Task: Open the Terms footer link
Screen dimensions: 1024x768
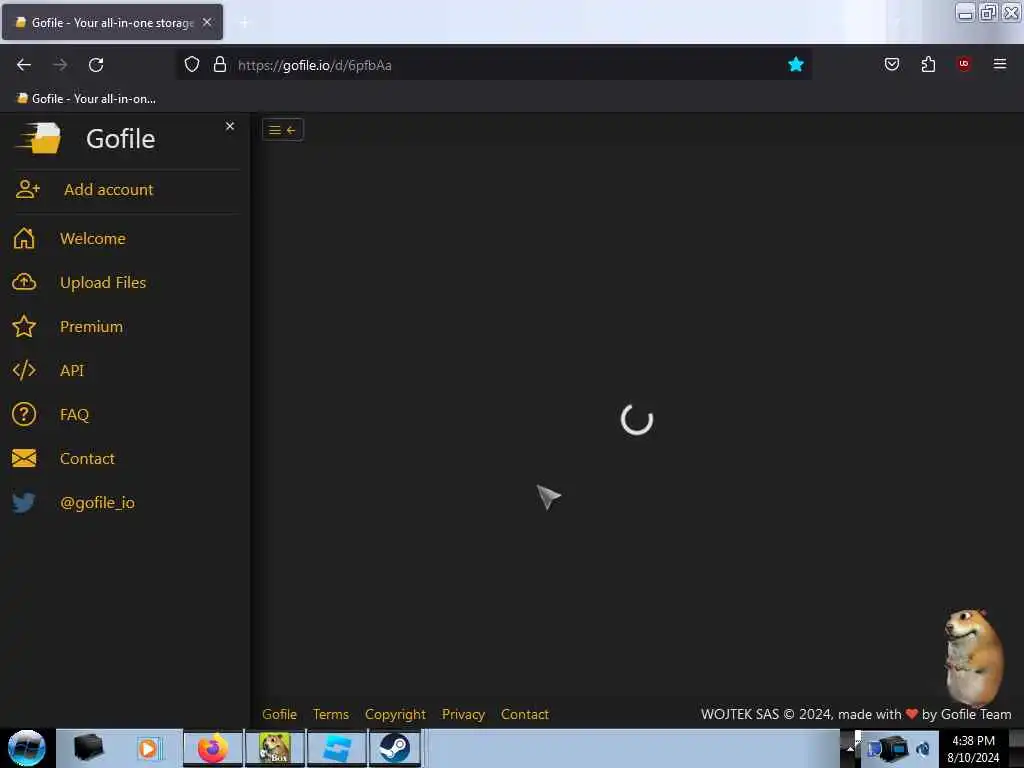Action: [331, 714]
